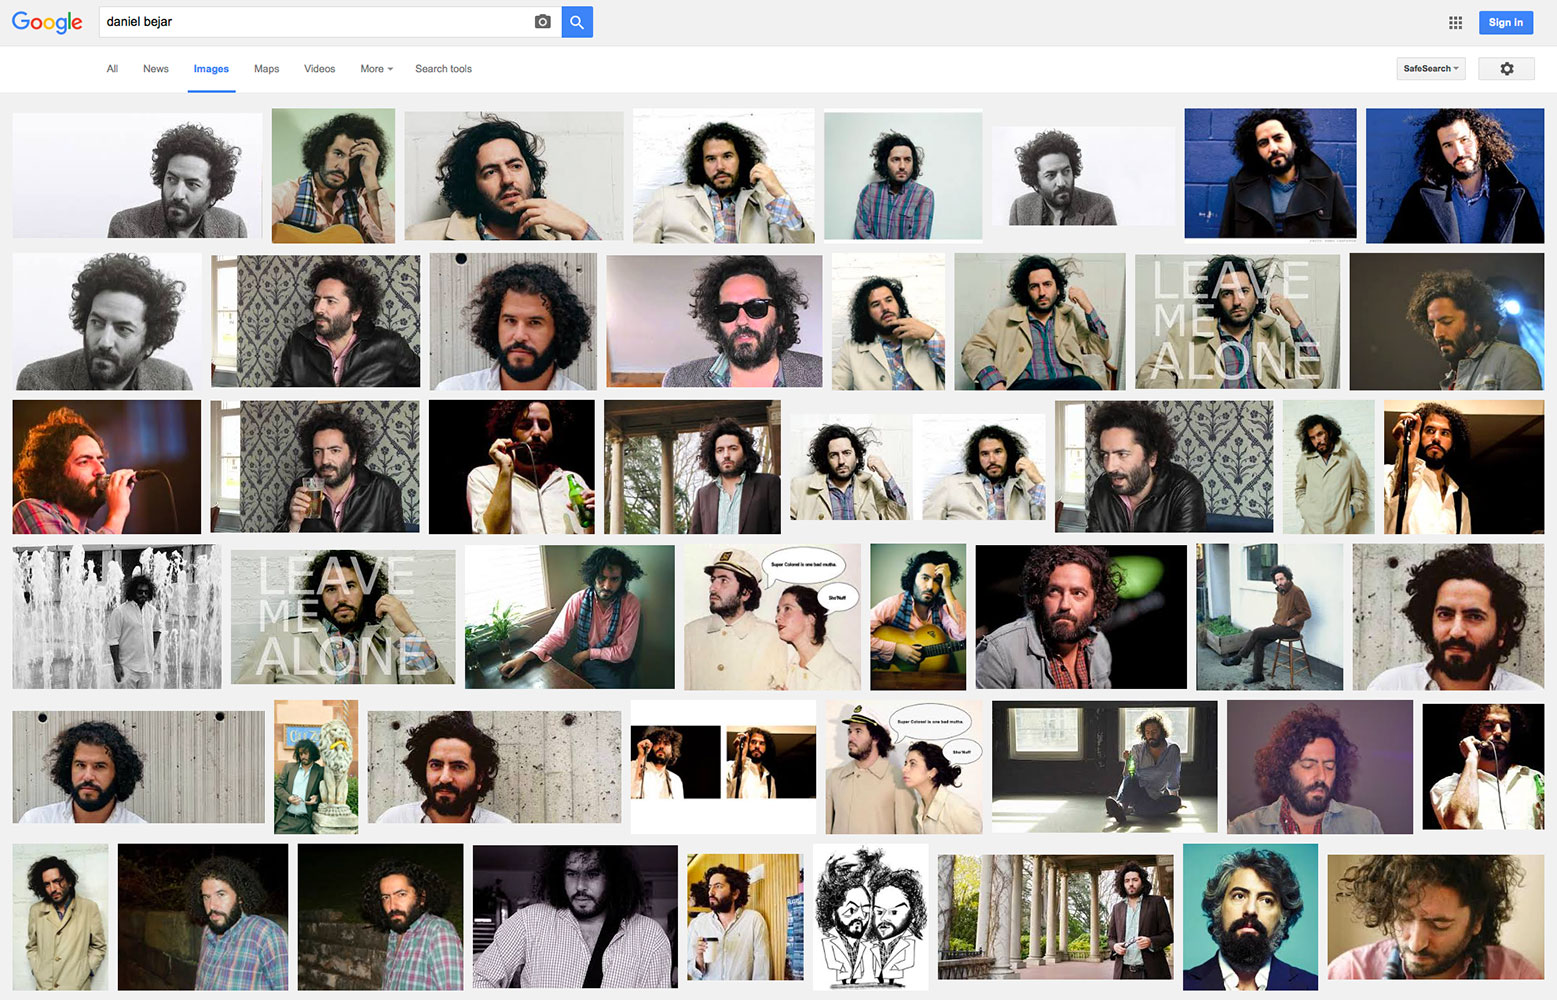The width and height of the screenshot is (1557, 1000).
Task: Click the blue magnifier search button
Action: tap(577, 22)
